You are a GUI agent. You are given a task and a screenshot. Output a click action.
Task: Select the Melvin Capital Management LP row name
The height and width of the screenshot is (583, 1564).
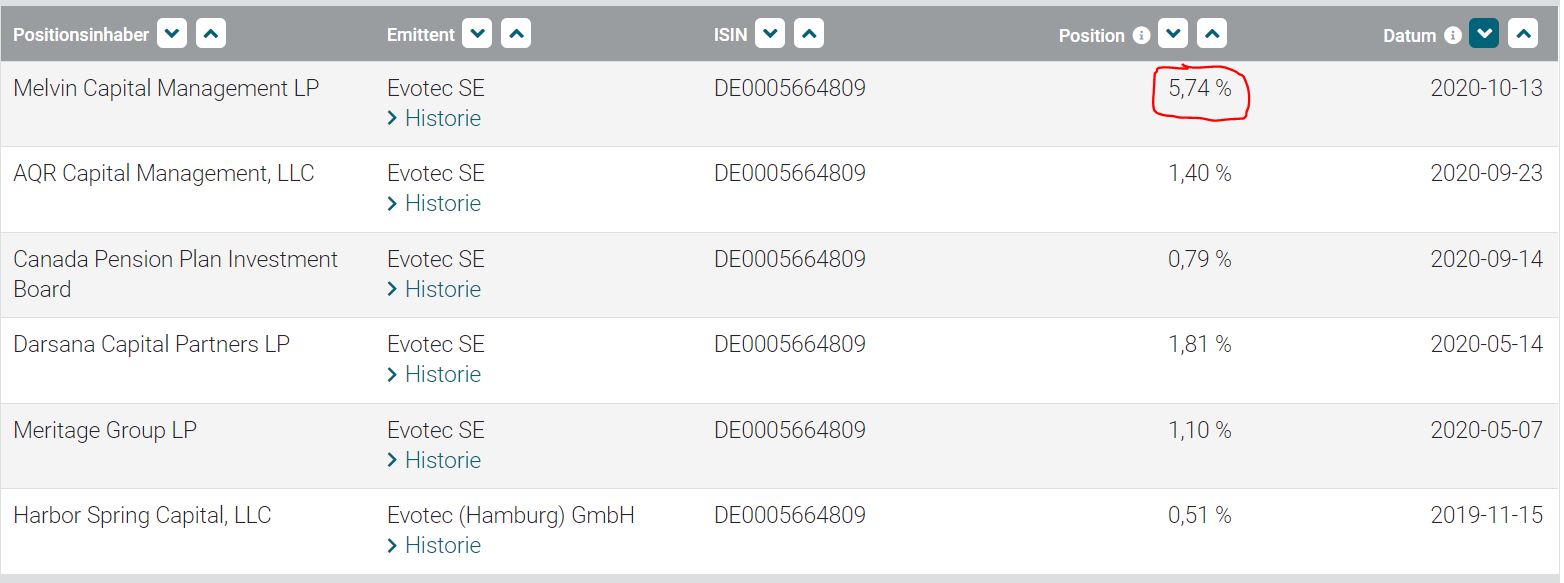coord(166,89)
